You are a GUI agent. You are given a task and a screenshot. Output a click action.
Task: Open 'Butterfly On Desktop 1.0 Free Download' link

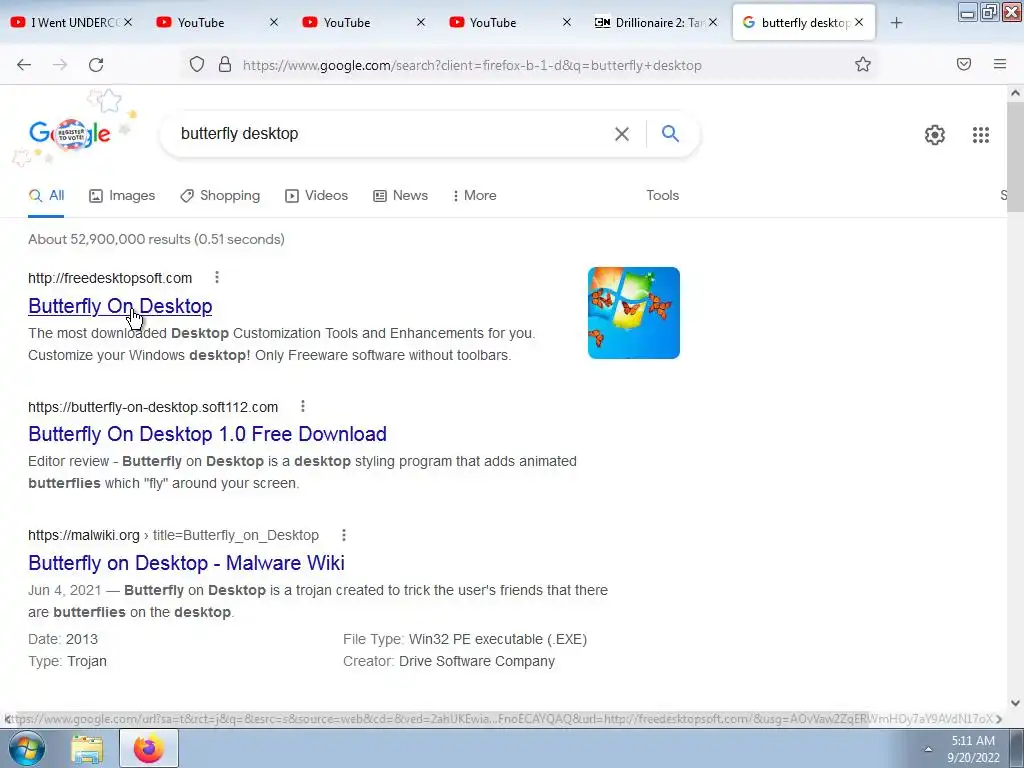point(208,434)
